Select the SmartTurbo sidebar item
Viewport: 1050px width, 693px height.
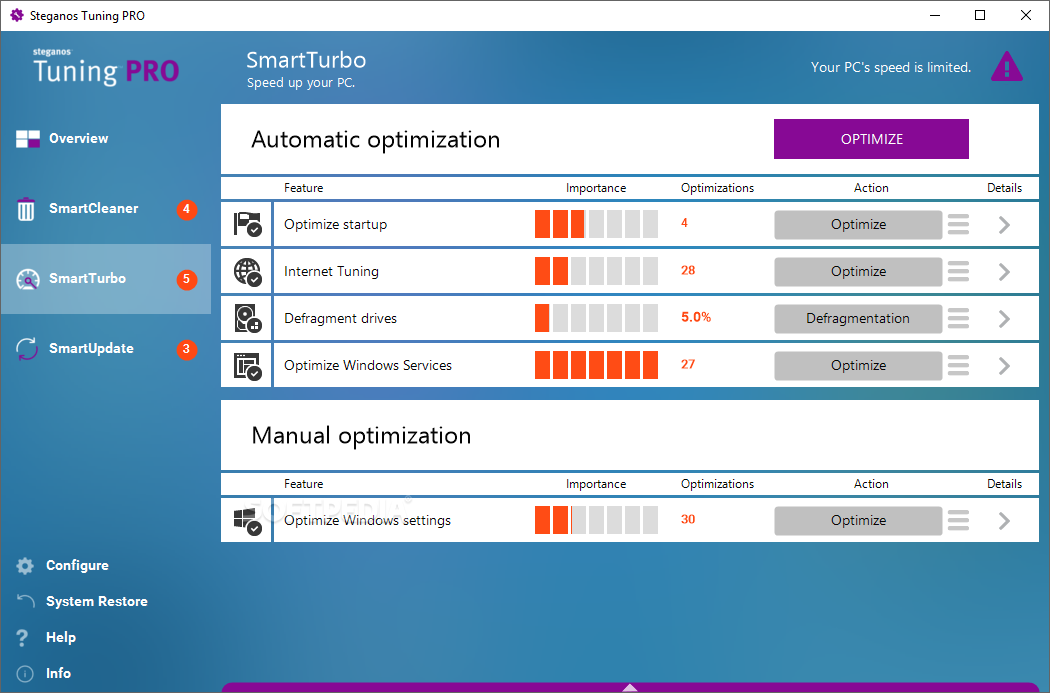point(106,279)
